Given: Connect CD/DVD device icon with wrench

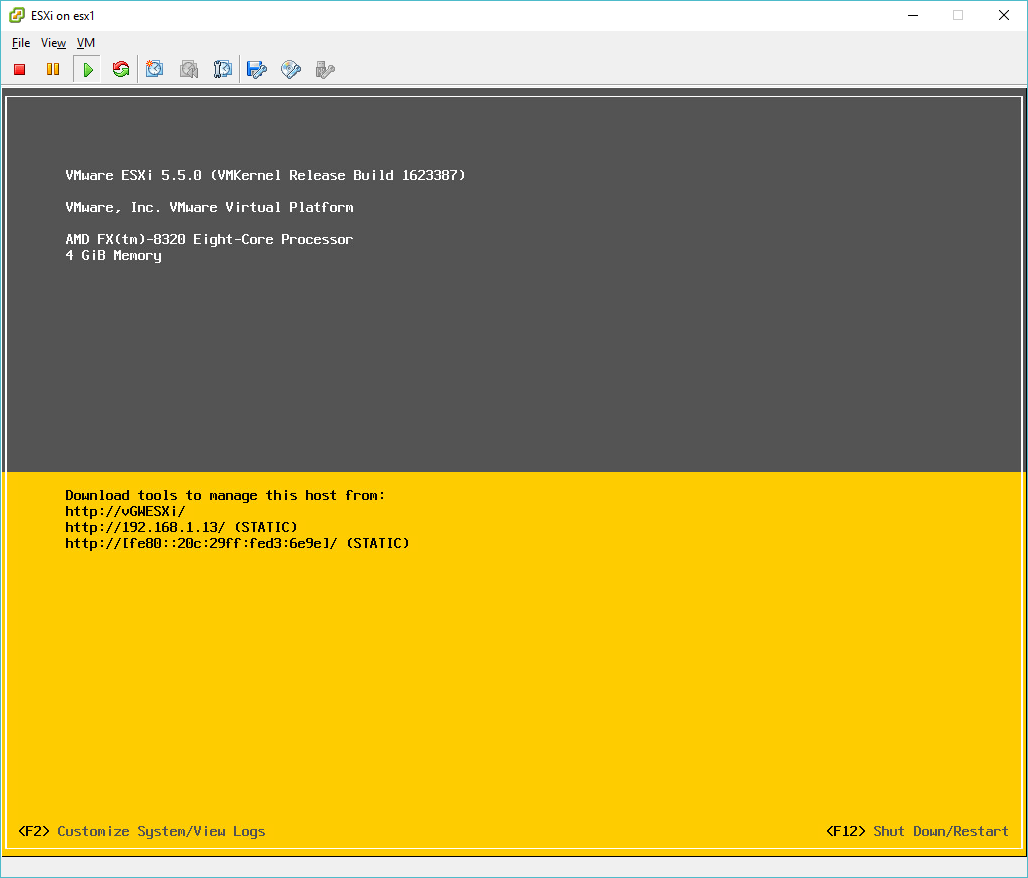Looking at the screenshot, I should [291, 70].
